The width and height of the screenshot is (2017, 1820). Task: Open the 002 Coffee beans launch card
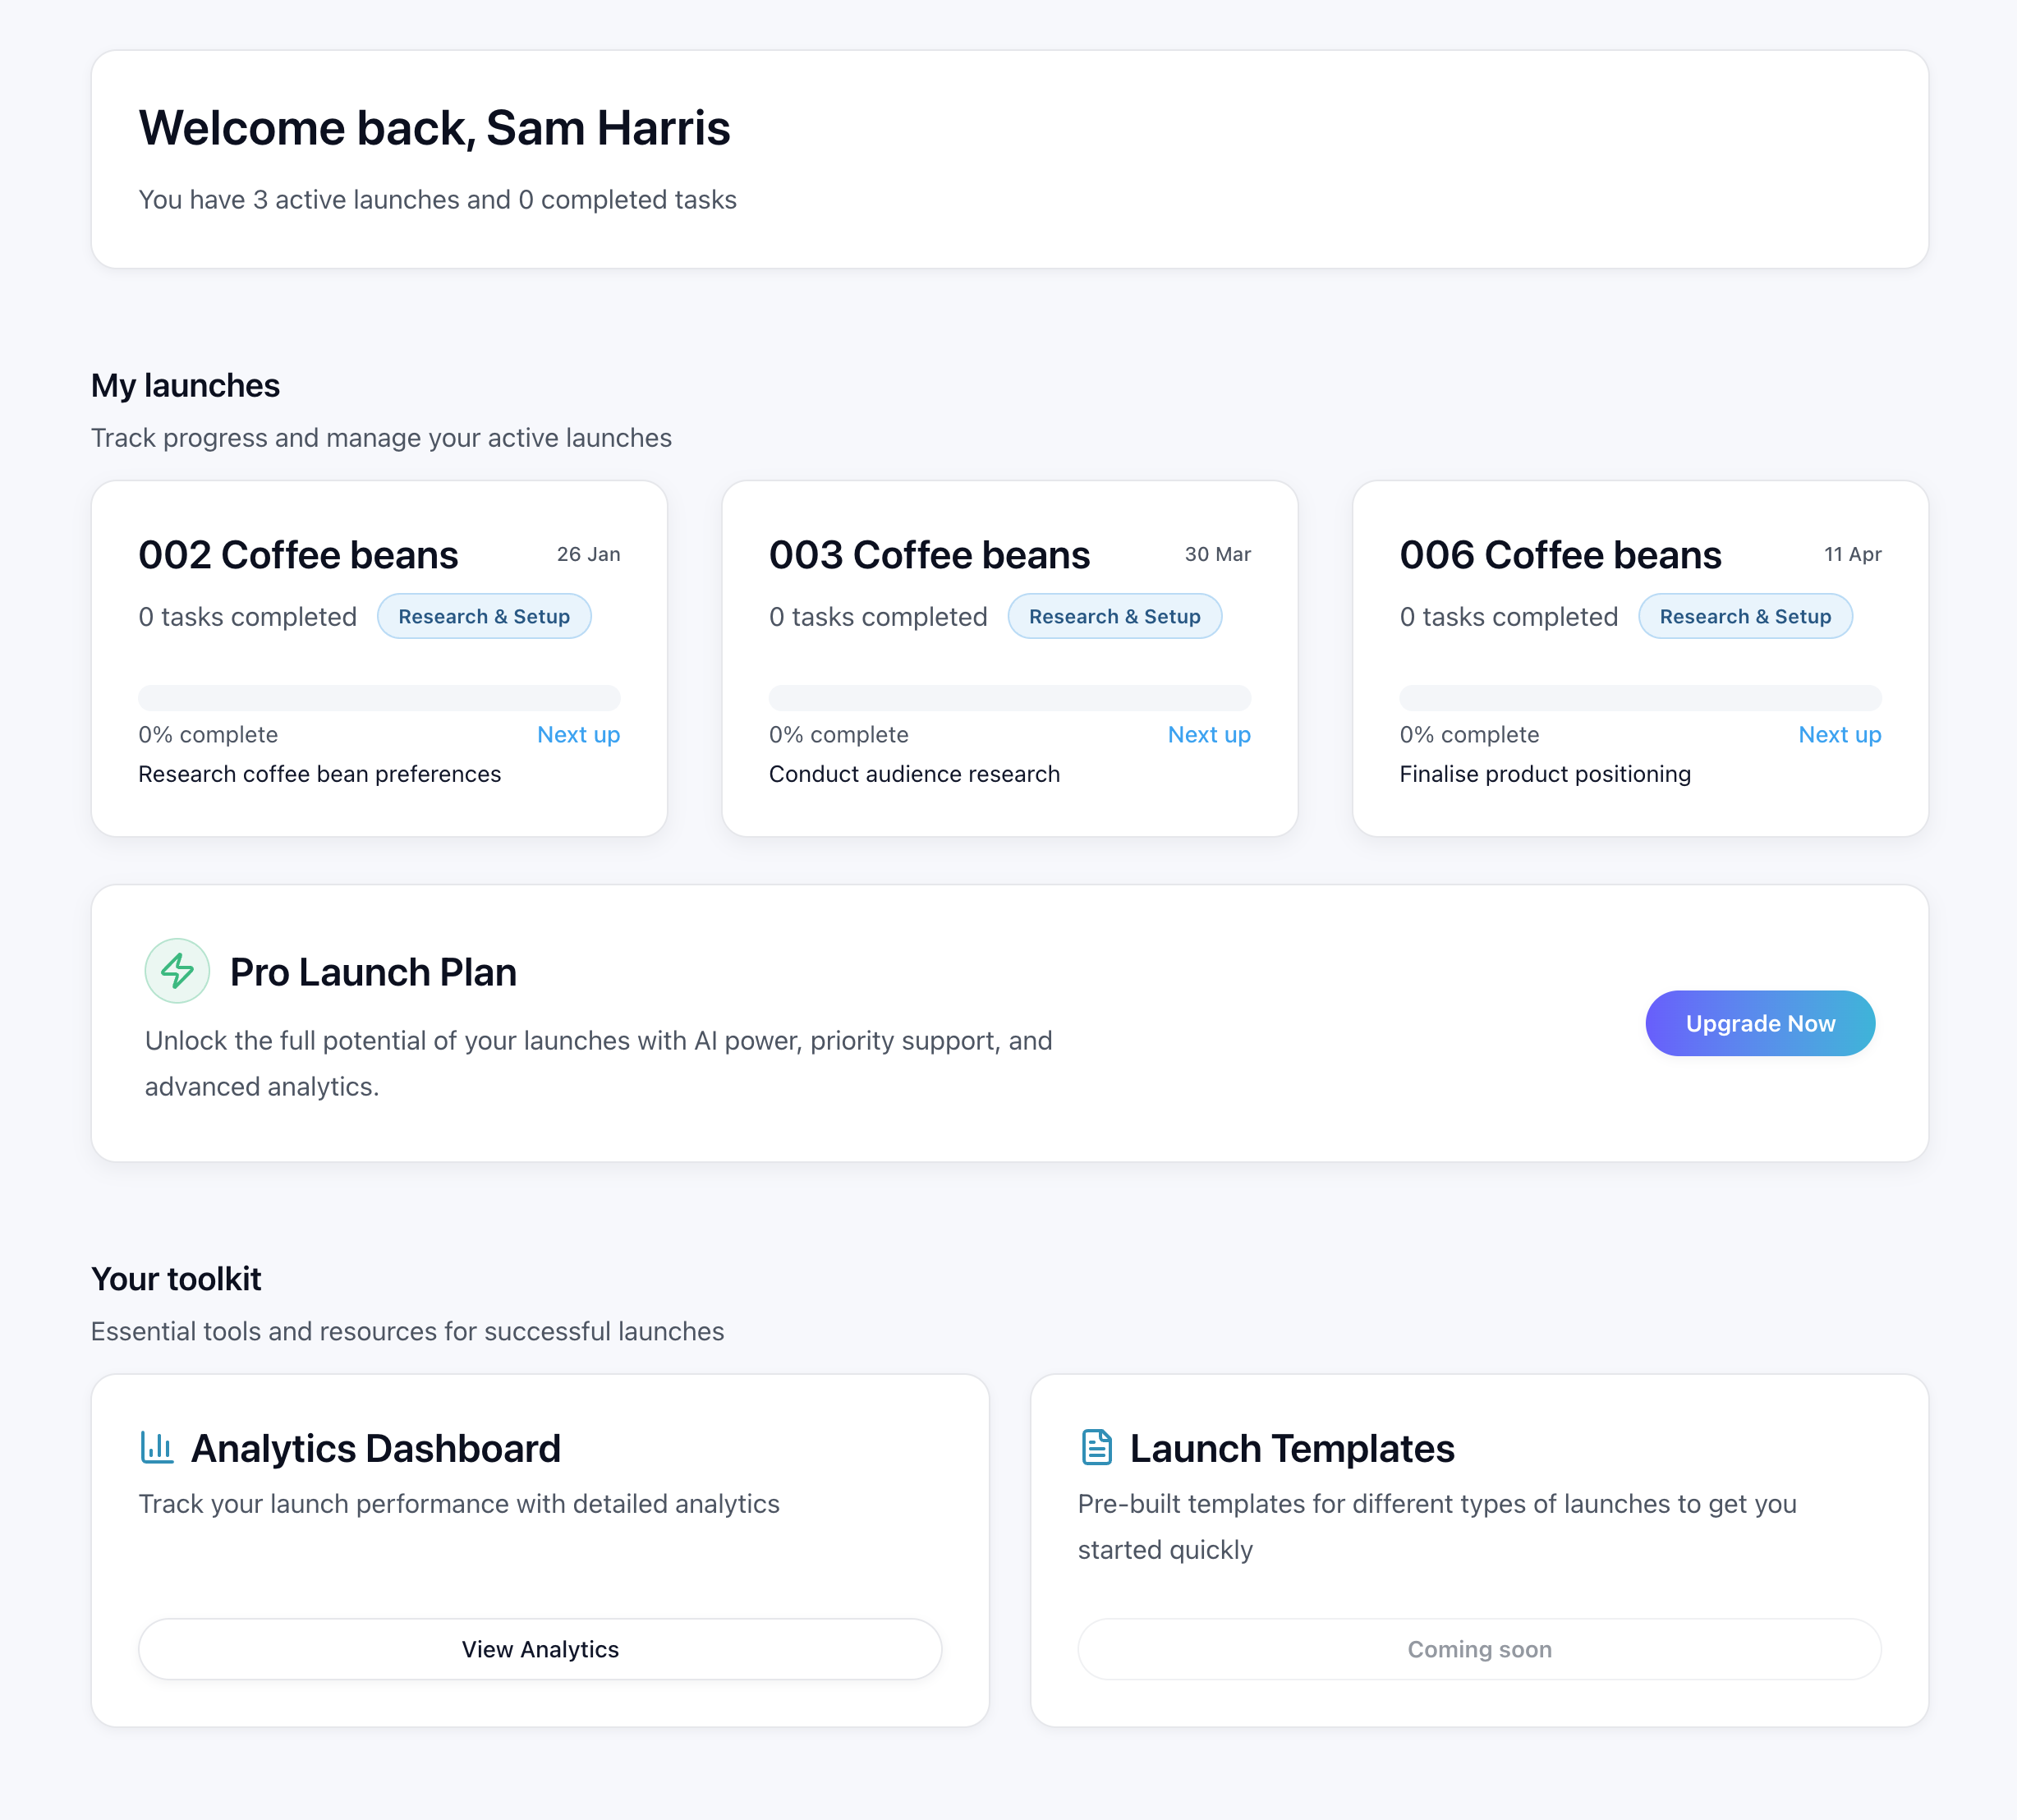(298, 554)
